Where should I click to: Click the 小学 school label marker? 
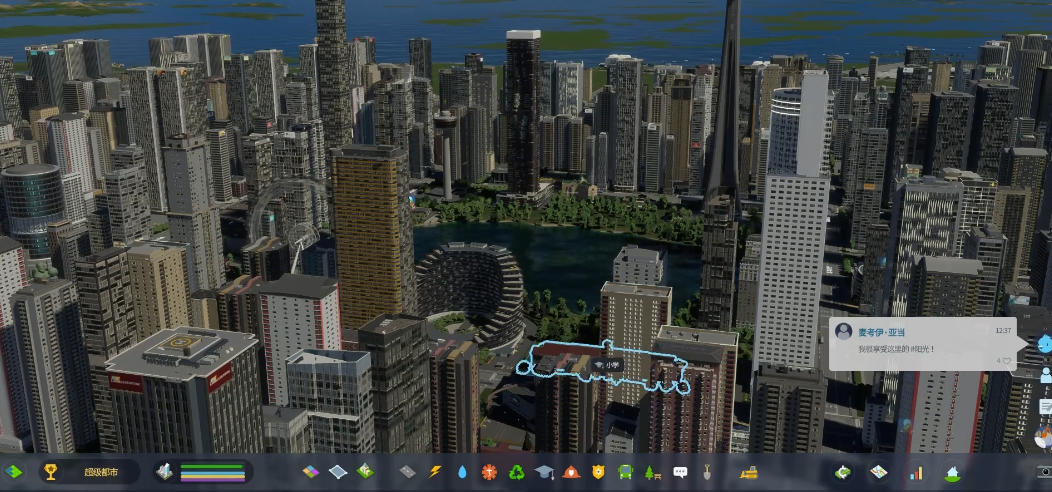point(607,365)
